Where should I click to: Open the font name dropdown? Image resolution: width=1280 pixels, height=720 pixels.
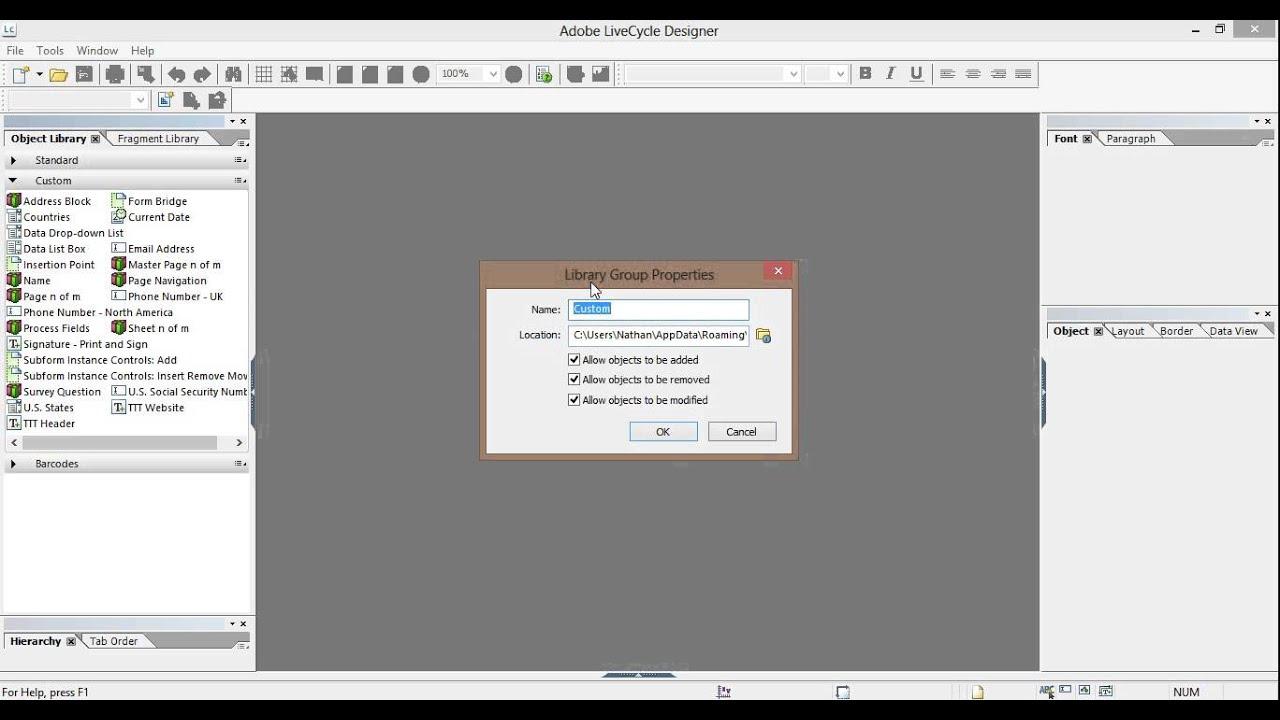coord(793,74)
